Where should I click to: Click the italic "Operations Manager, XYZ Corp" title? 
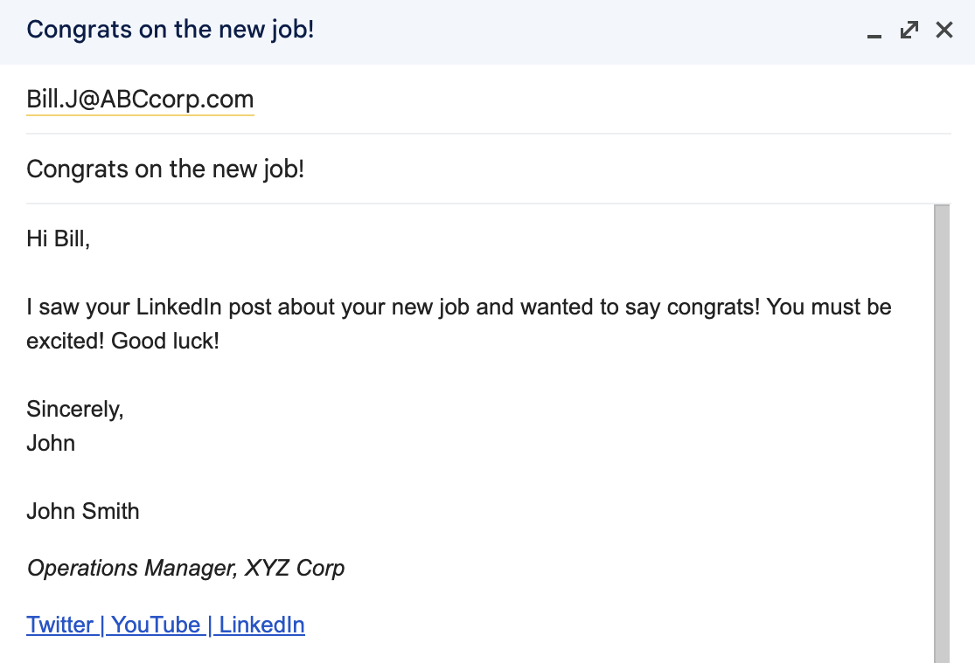[186, 568]
